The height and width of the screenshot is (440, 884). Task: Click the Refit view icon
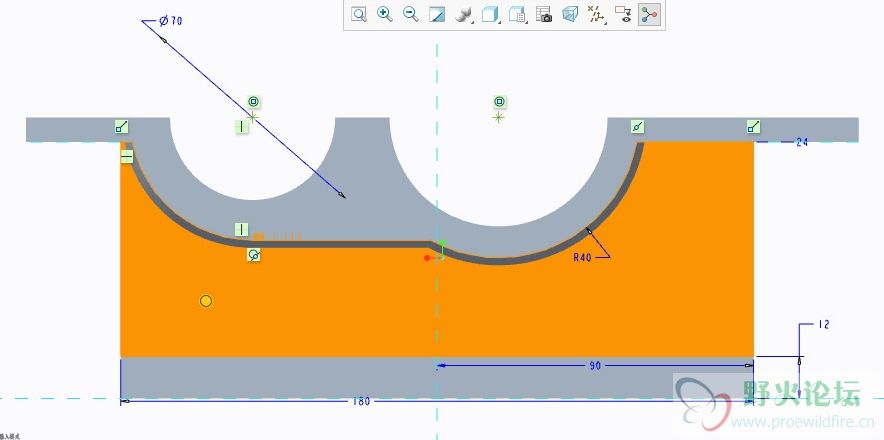359,15
